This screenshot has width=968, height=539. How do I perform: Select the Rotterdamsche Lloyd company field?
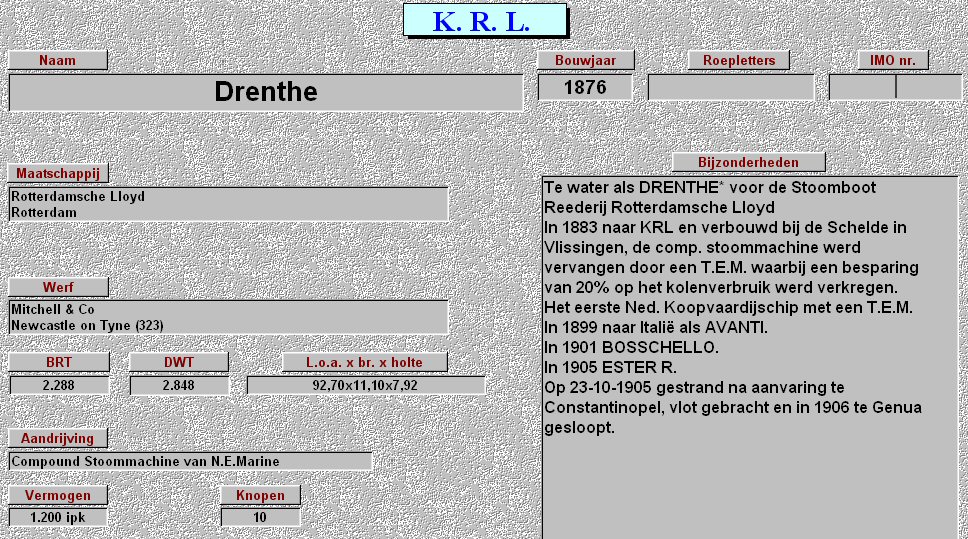[x=228, y=204]
